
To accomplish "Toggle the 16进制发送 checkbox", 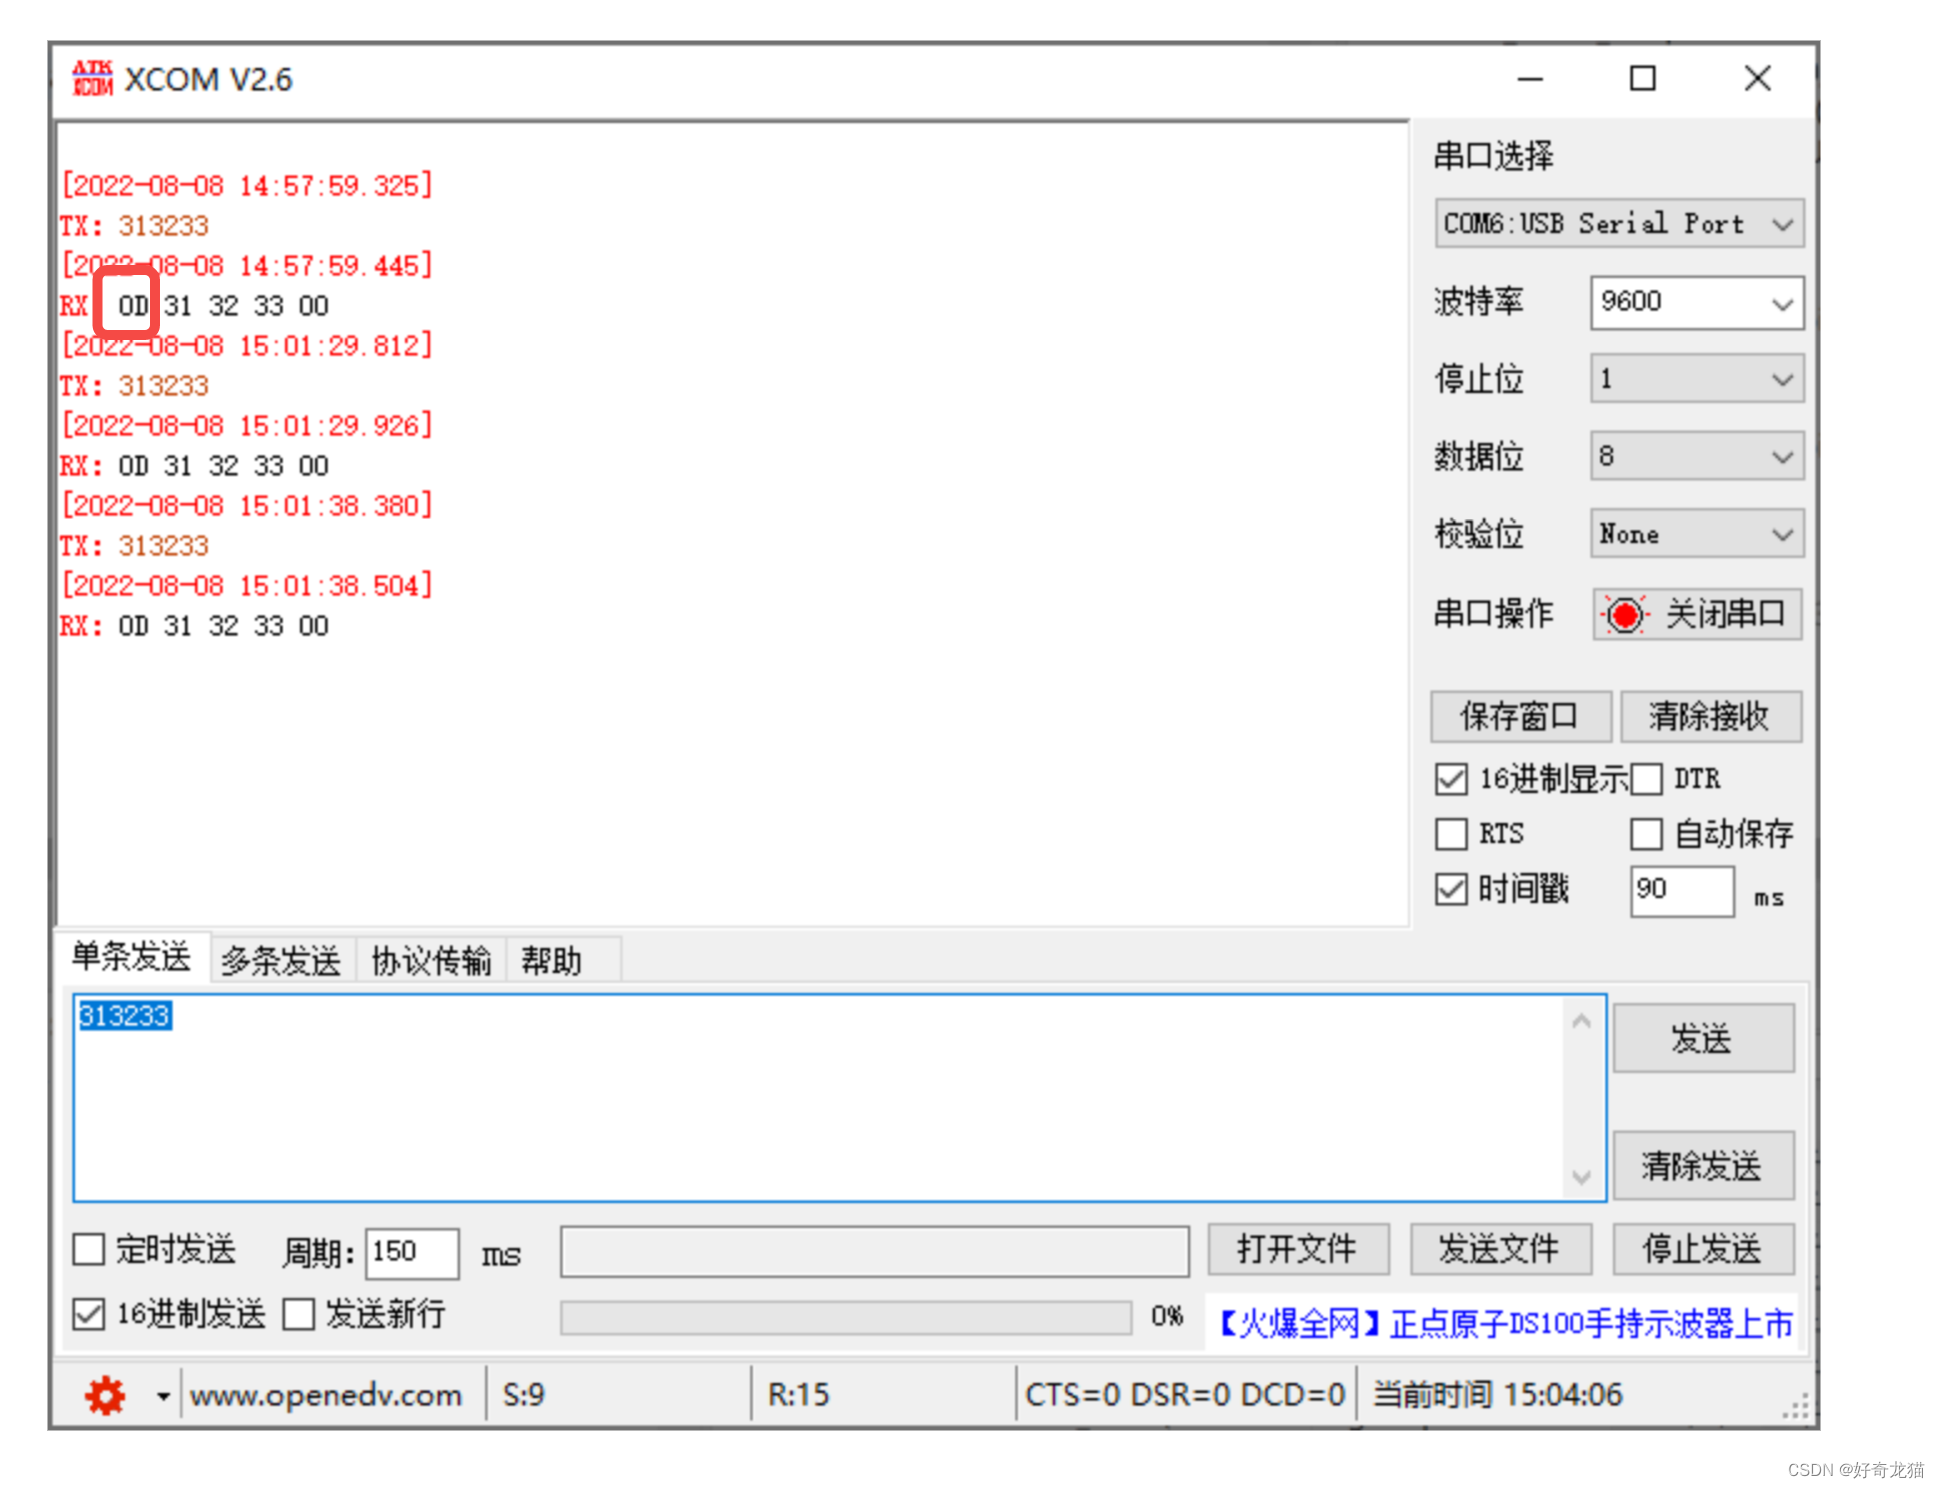I will [x=88, y=1314].
